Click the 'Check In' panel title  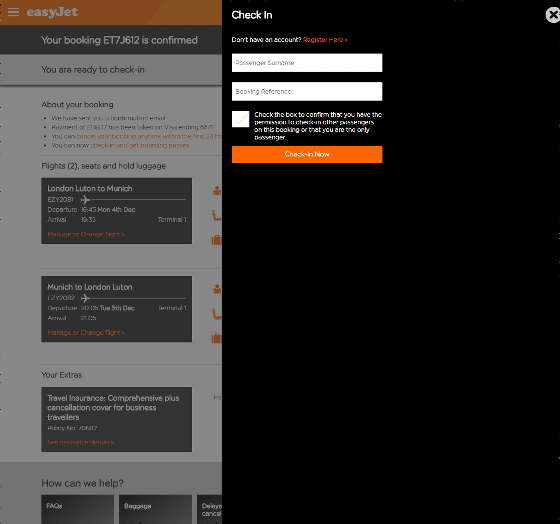point(252,15)
